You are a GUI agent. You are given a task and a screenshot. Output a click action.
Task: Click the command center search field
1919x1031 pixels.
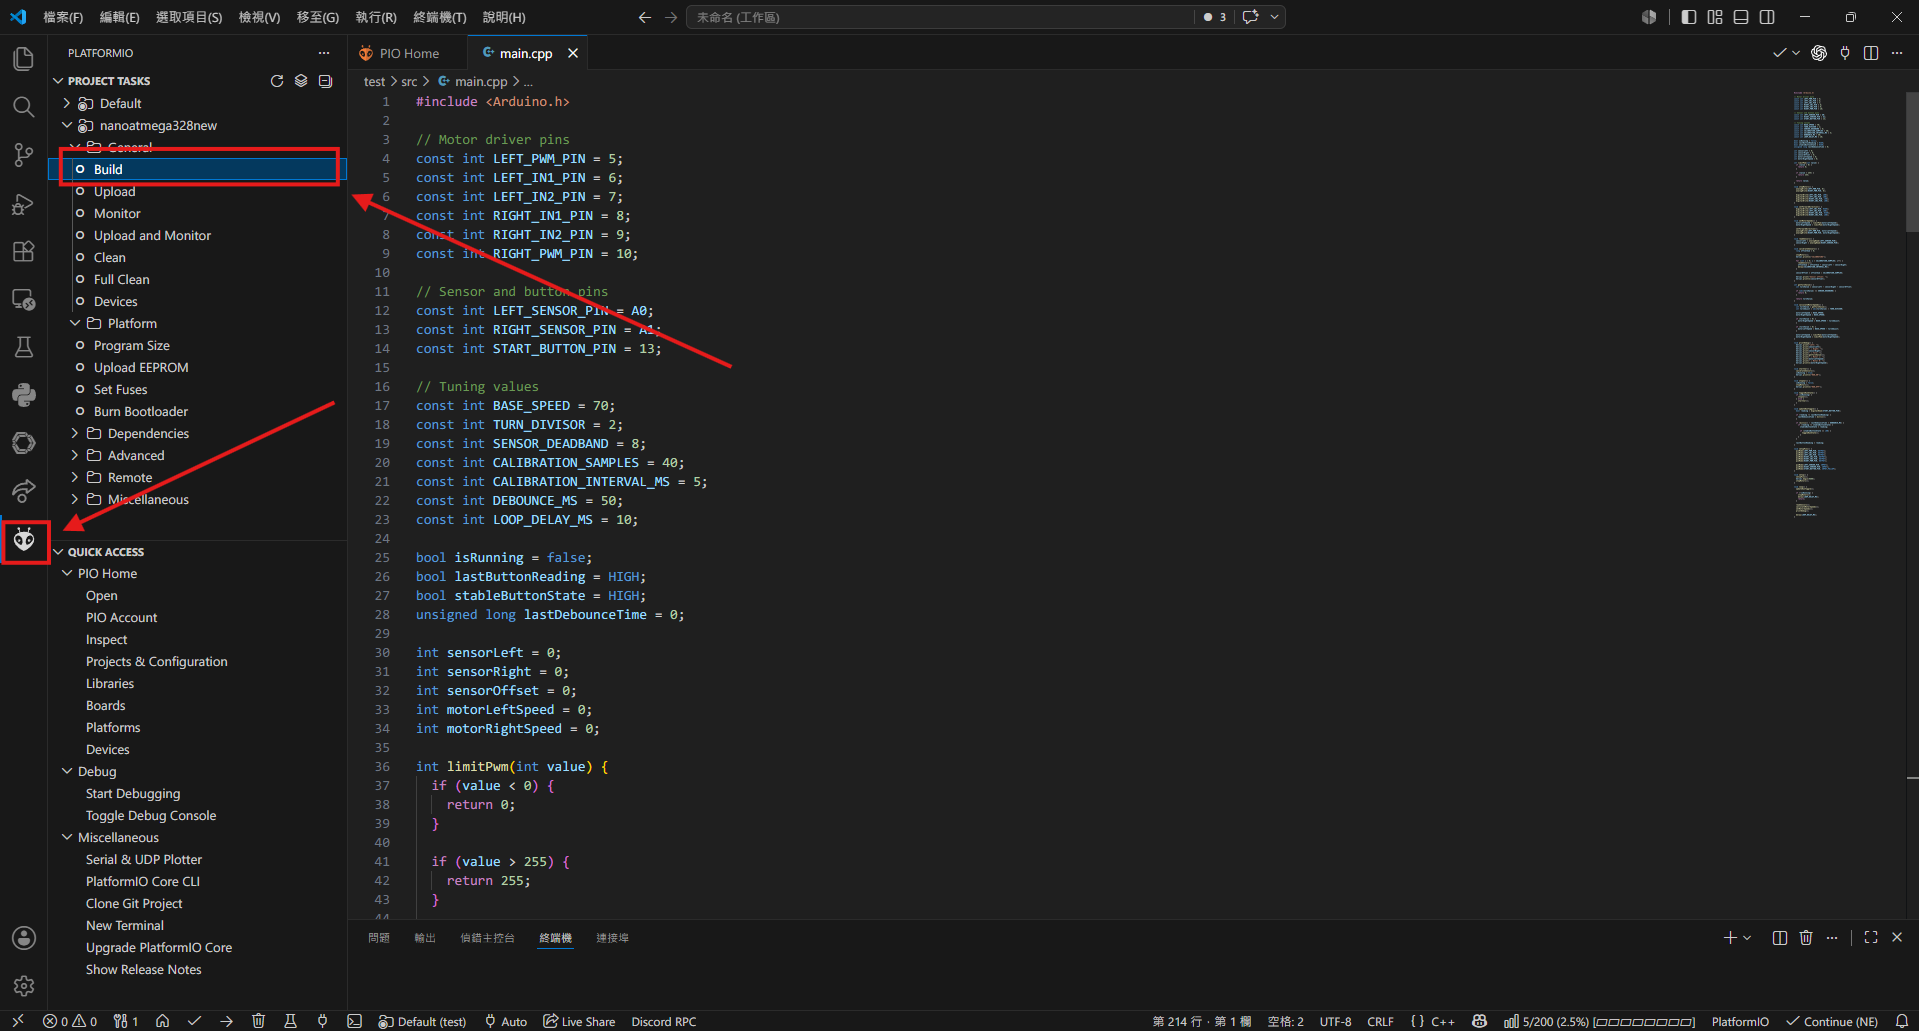(x=940, y=17)
